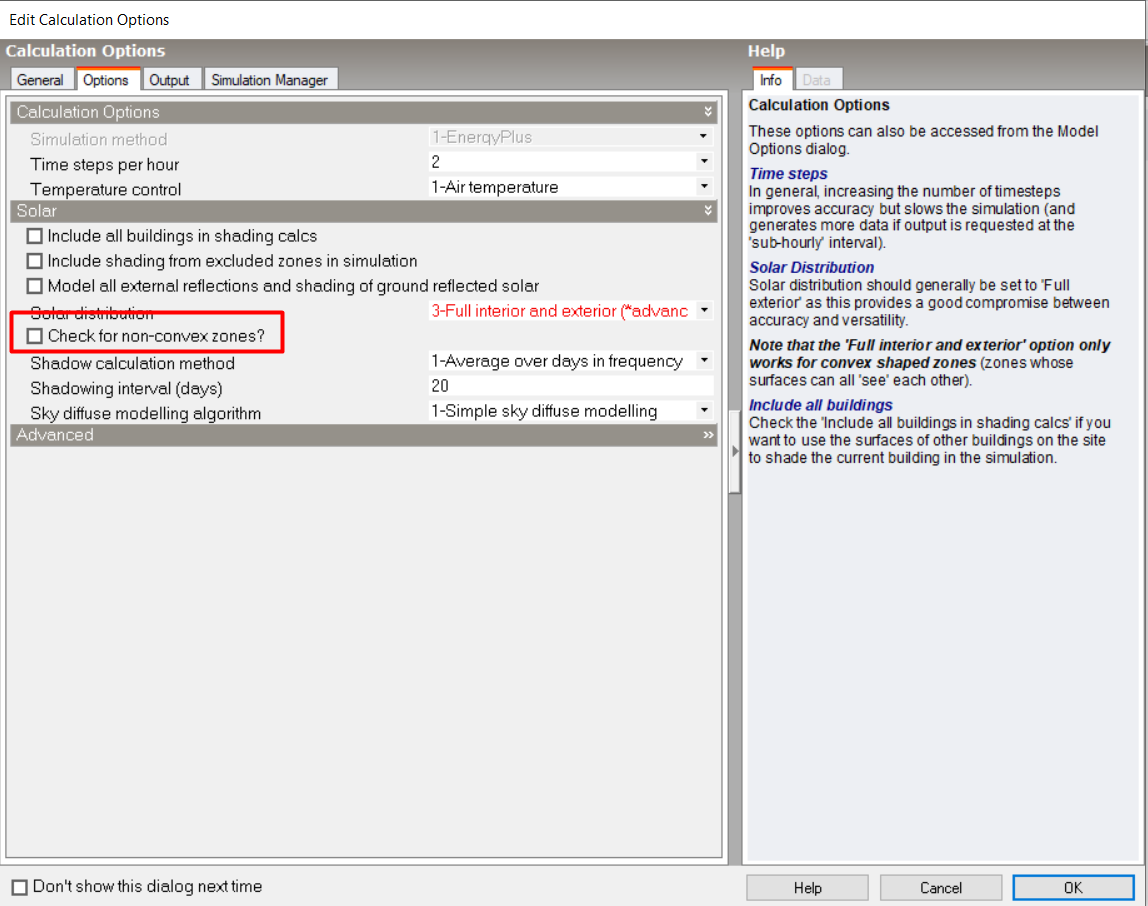Click the Shadowing interval (days) label

point(127,388)
